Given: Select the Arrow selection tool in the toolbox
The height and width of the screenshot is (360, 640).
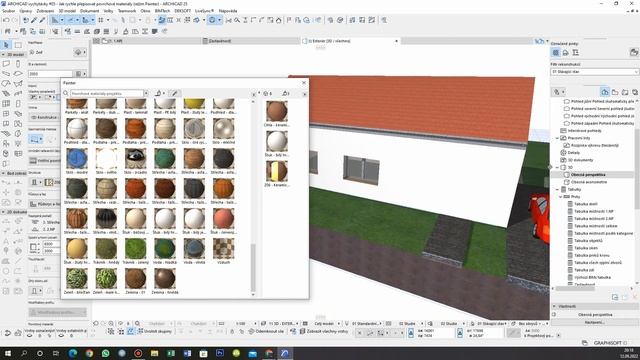Looking at the screenshot, I should (6, 44).
